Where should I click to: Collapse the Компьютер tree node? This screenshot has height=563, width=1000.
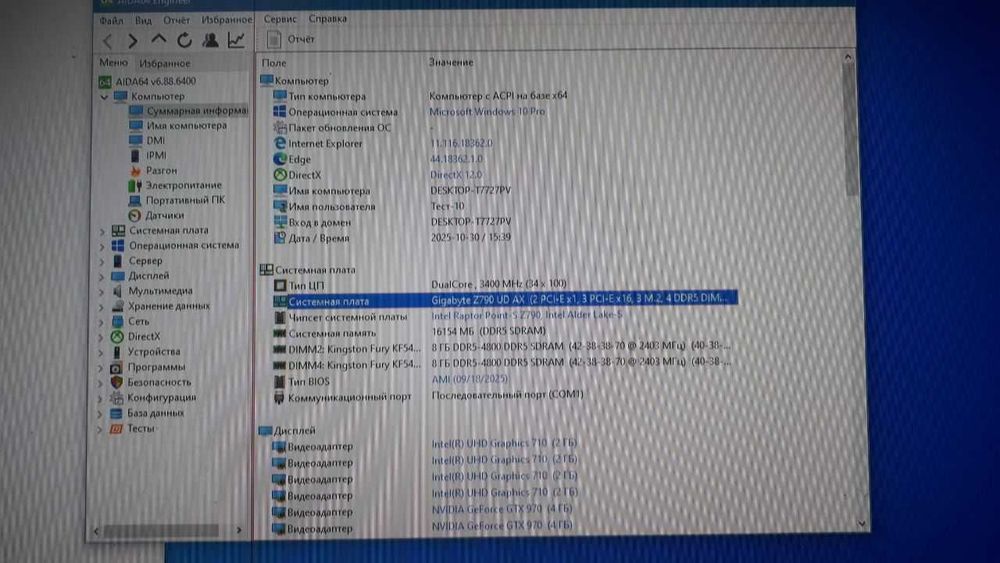[x=104, y=97]
